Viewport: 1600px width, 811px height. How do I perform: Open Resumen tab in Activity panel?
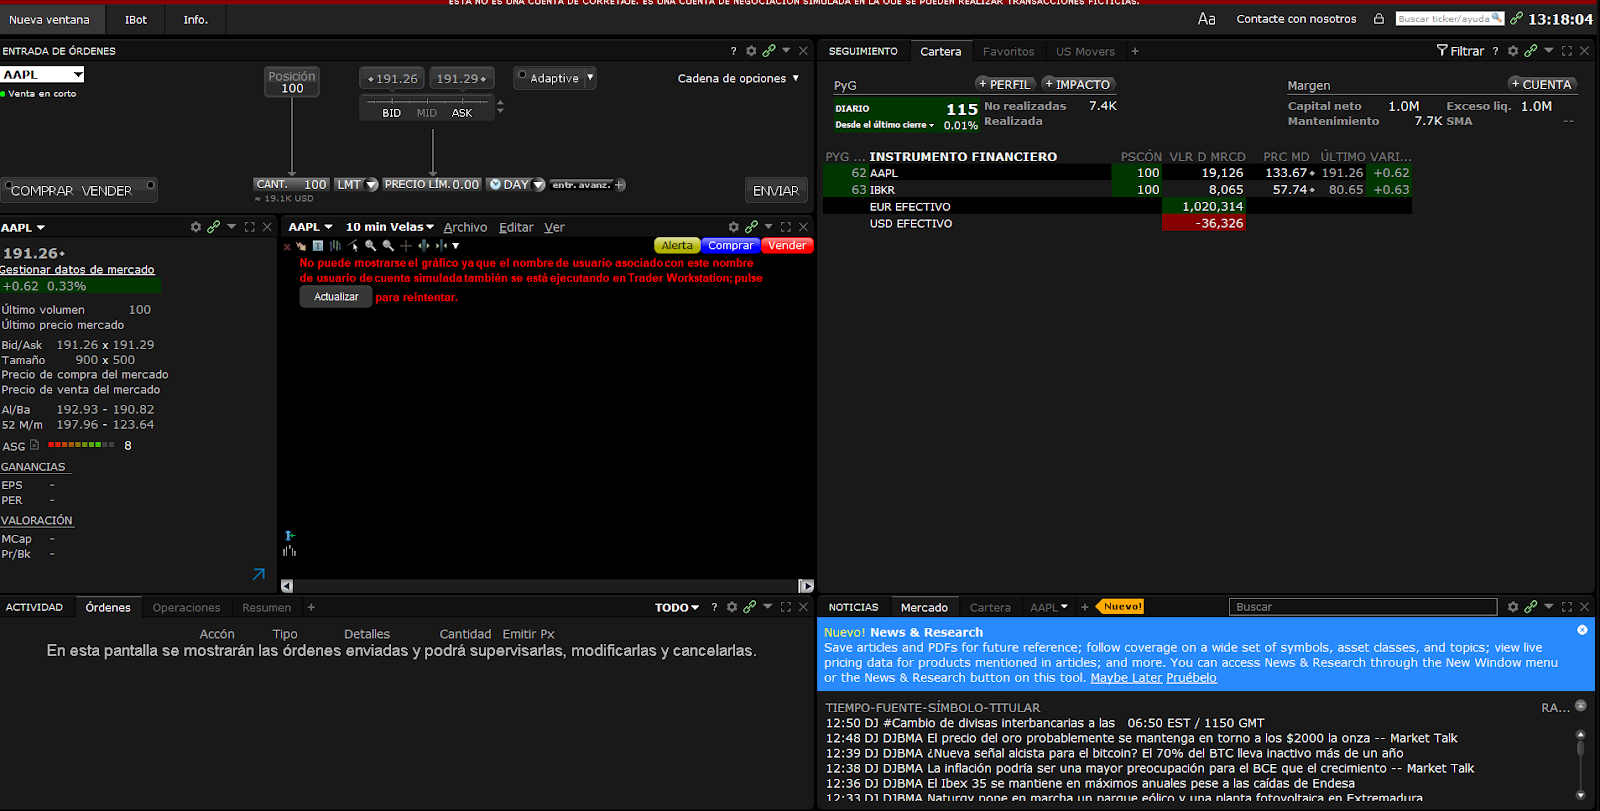(x=266, y=607)
